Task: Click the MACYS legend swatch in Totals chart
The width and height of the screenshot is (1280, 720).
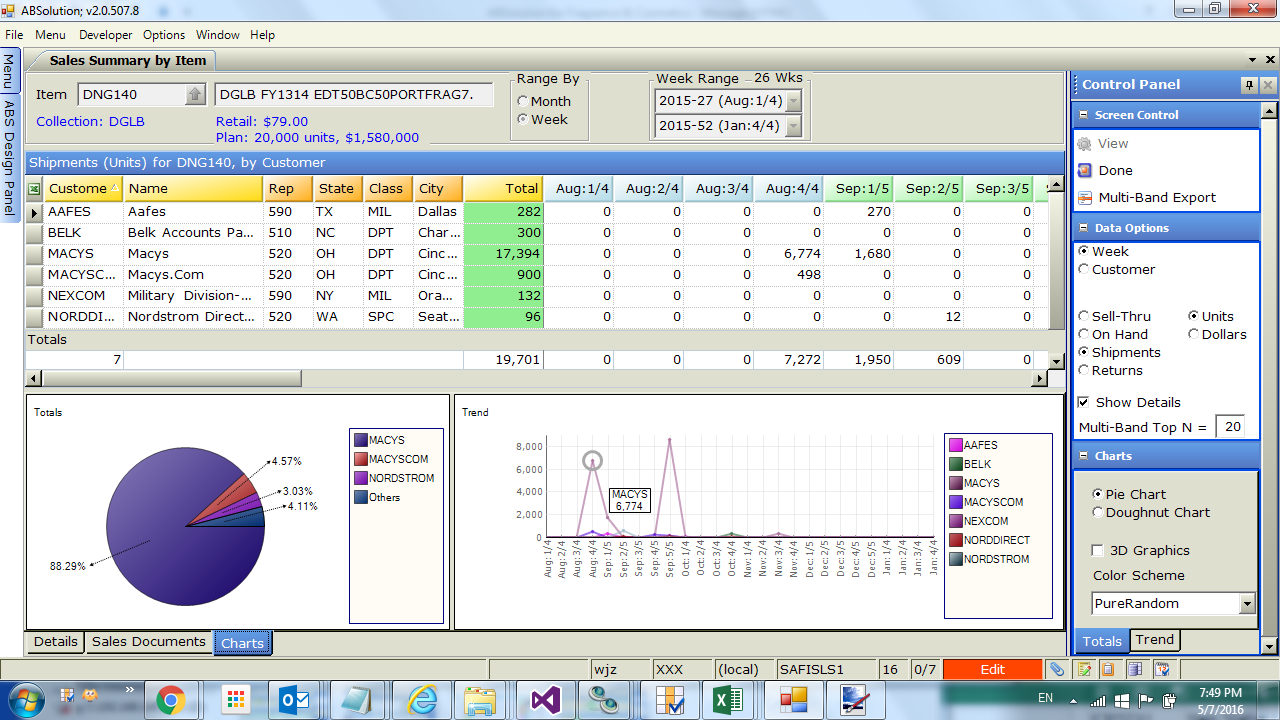Action: coord(360,440)
